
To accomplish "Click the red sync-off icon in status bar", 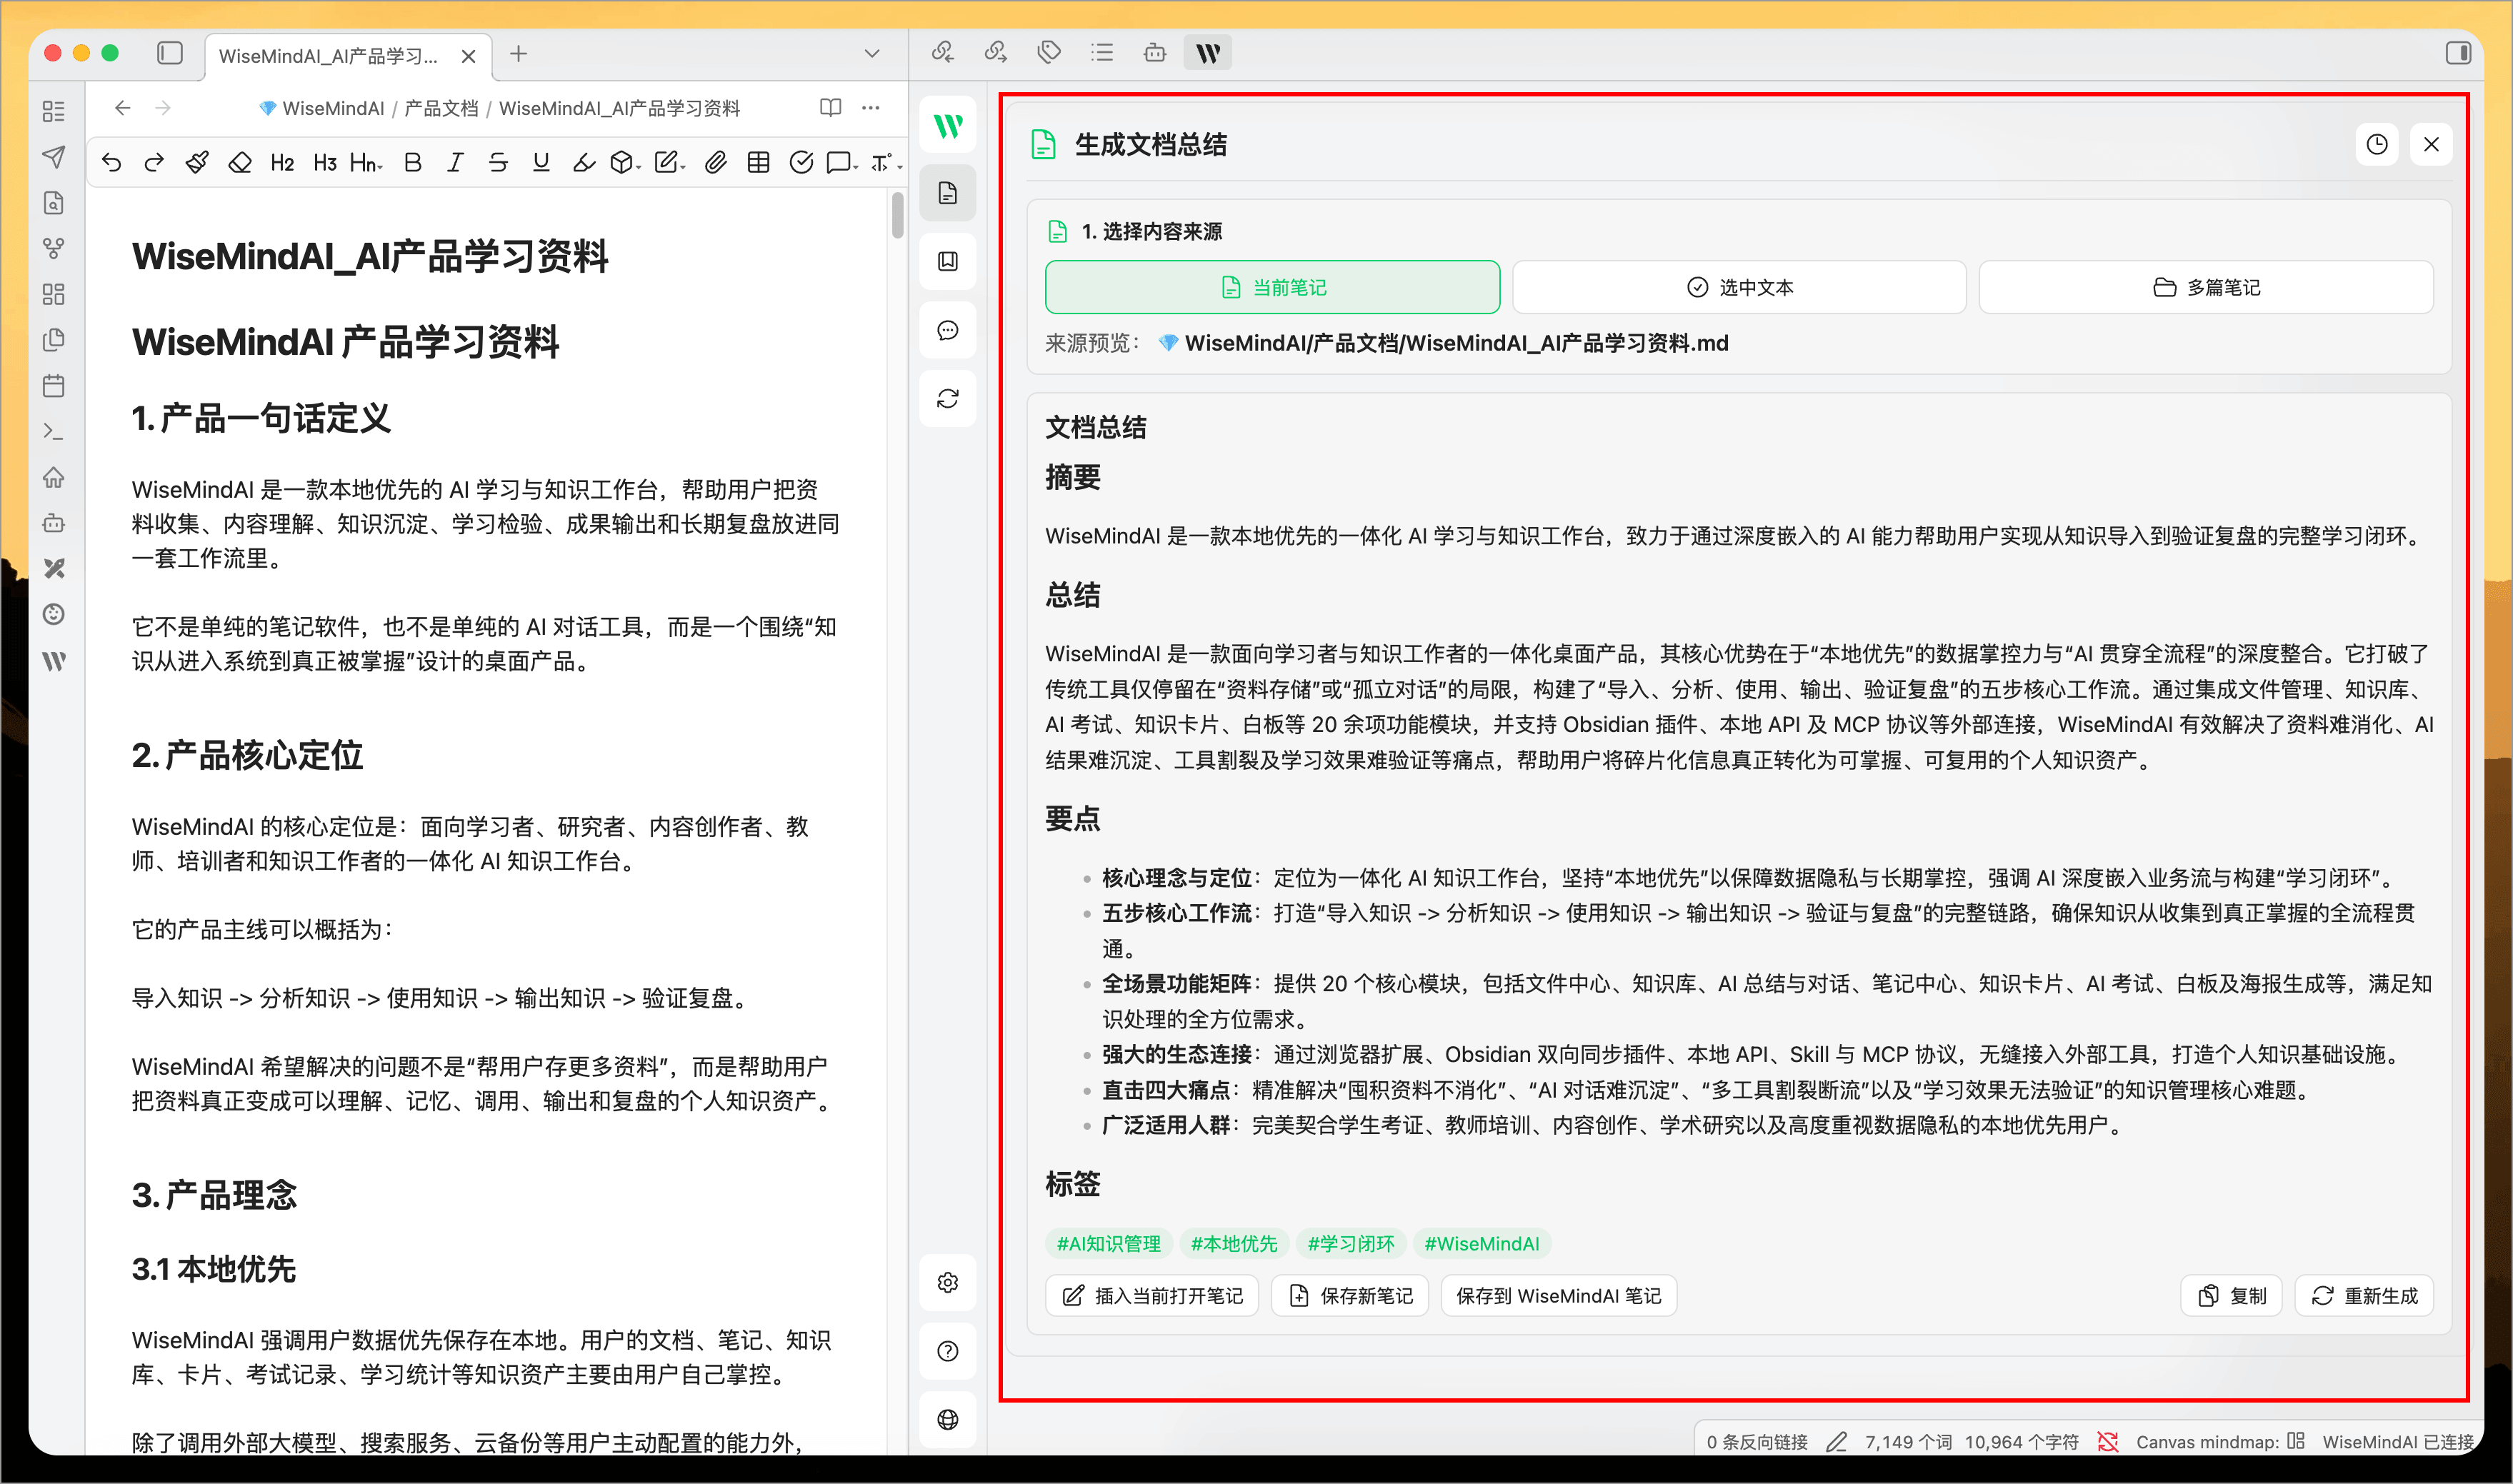I will (x=2108, y=1441).
